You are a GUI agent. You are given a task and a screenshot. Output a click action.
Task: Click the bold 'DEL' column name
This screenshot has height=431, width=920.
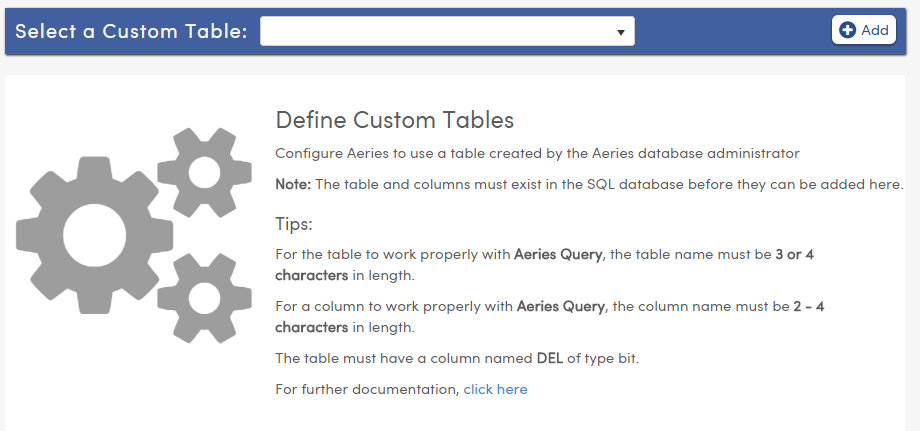click(550, 358)
